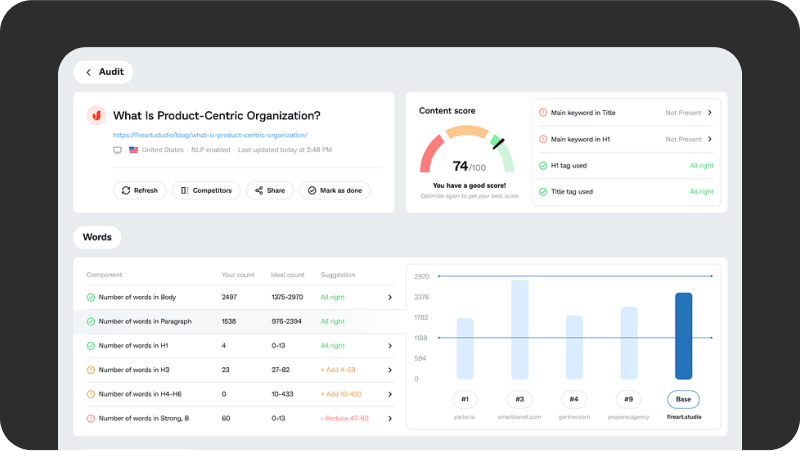This screenshot has height=451, width=800.
Task: Click status icon for words in Body
Action: click(90, 297)
